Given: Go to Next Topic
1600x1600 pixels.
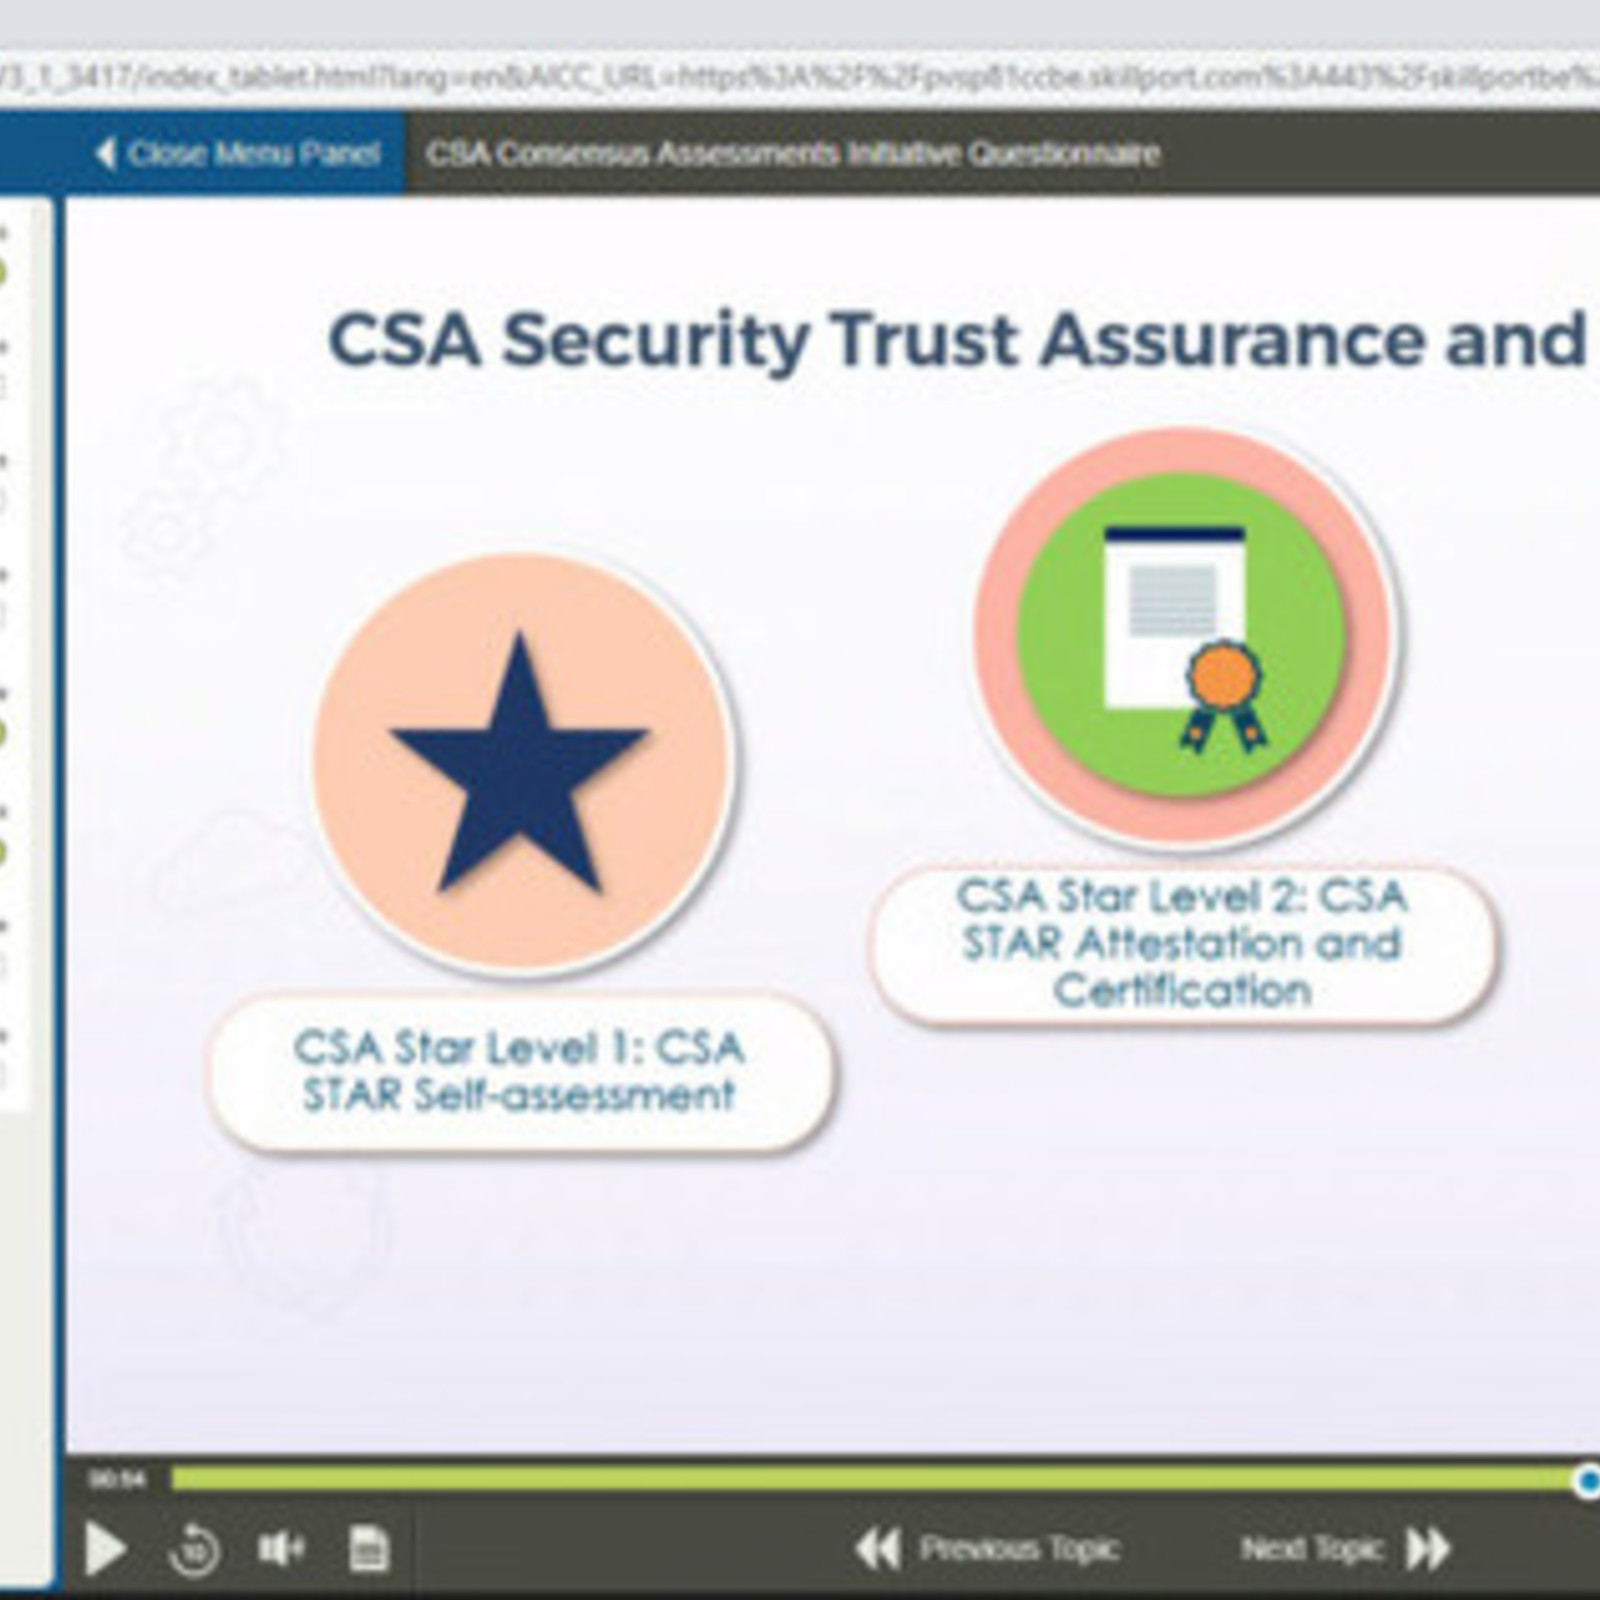Looking at the screenshot, I should pos(1345,1549).
